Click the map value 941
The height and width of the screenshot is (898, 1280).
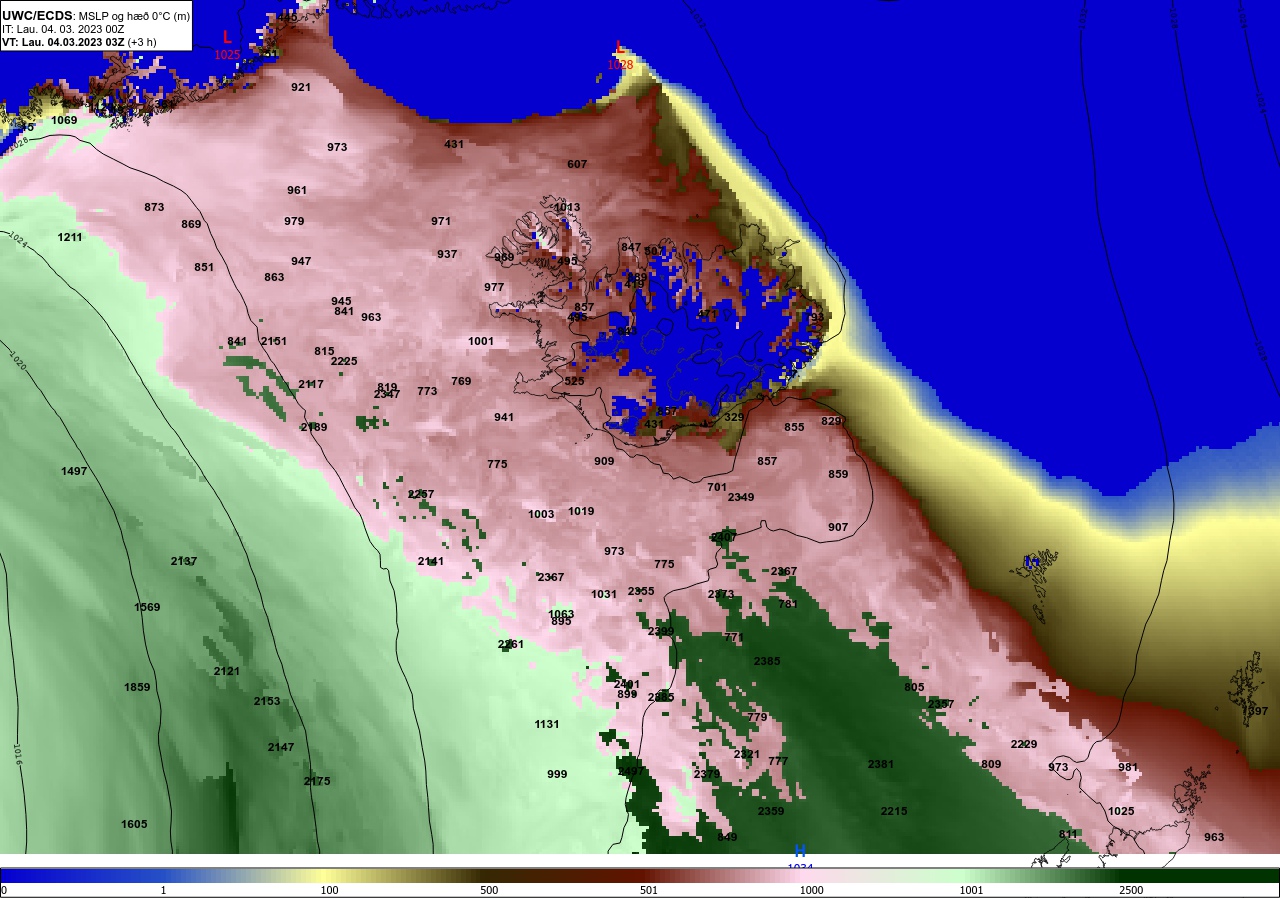click(x=504, y=417)
